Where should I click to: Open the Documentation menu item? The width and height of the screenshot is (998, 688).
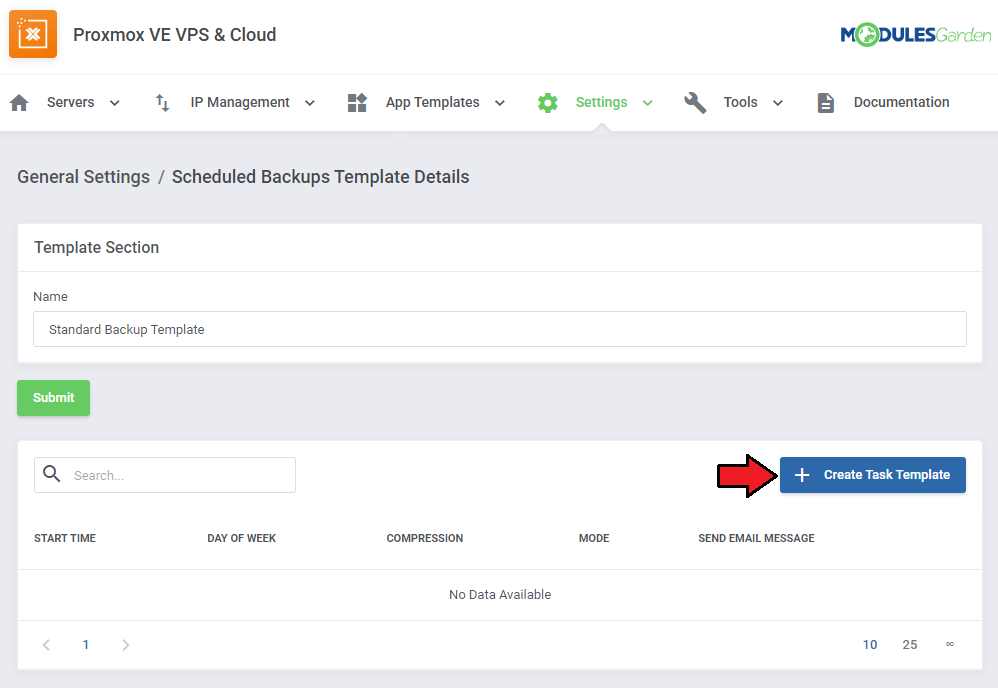point(901,102)
